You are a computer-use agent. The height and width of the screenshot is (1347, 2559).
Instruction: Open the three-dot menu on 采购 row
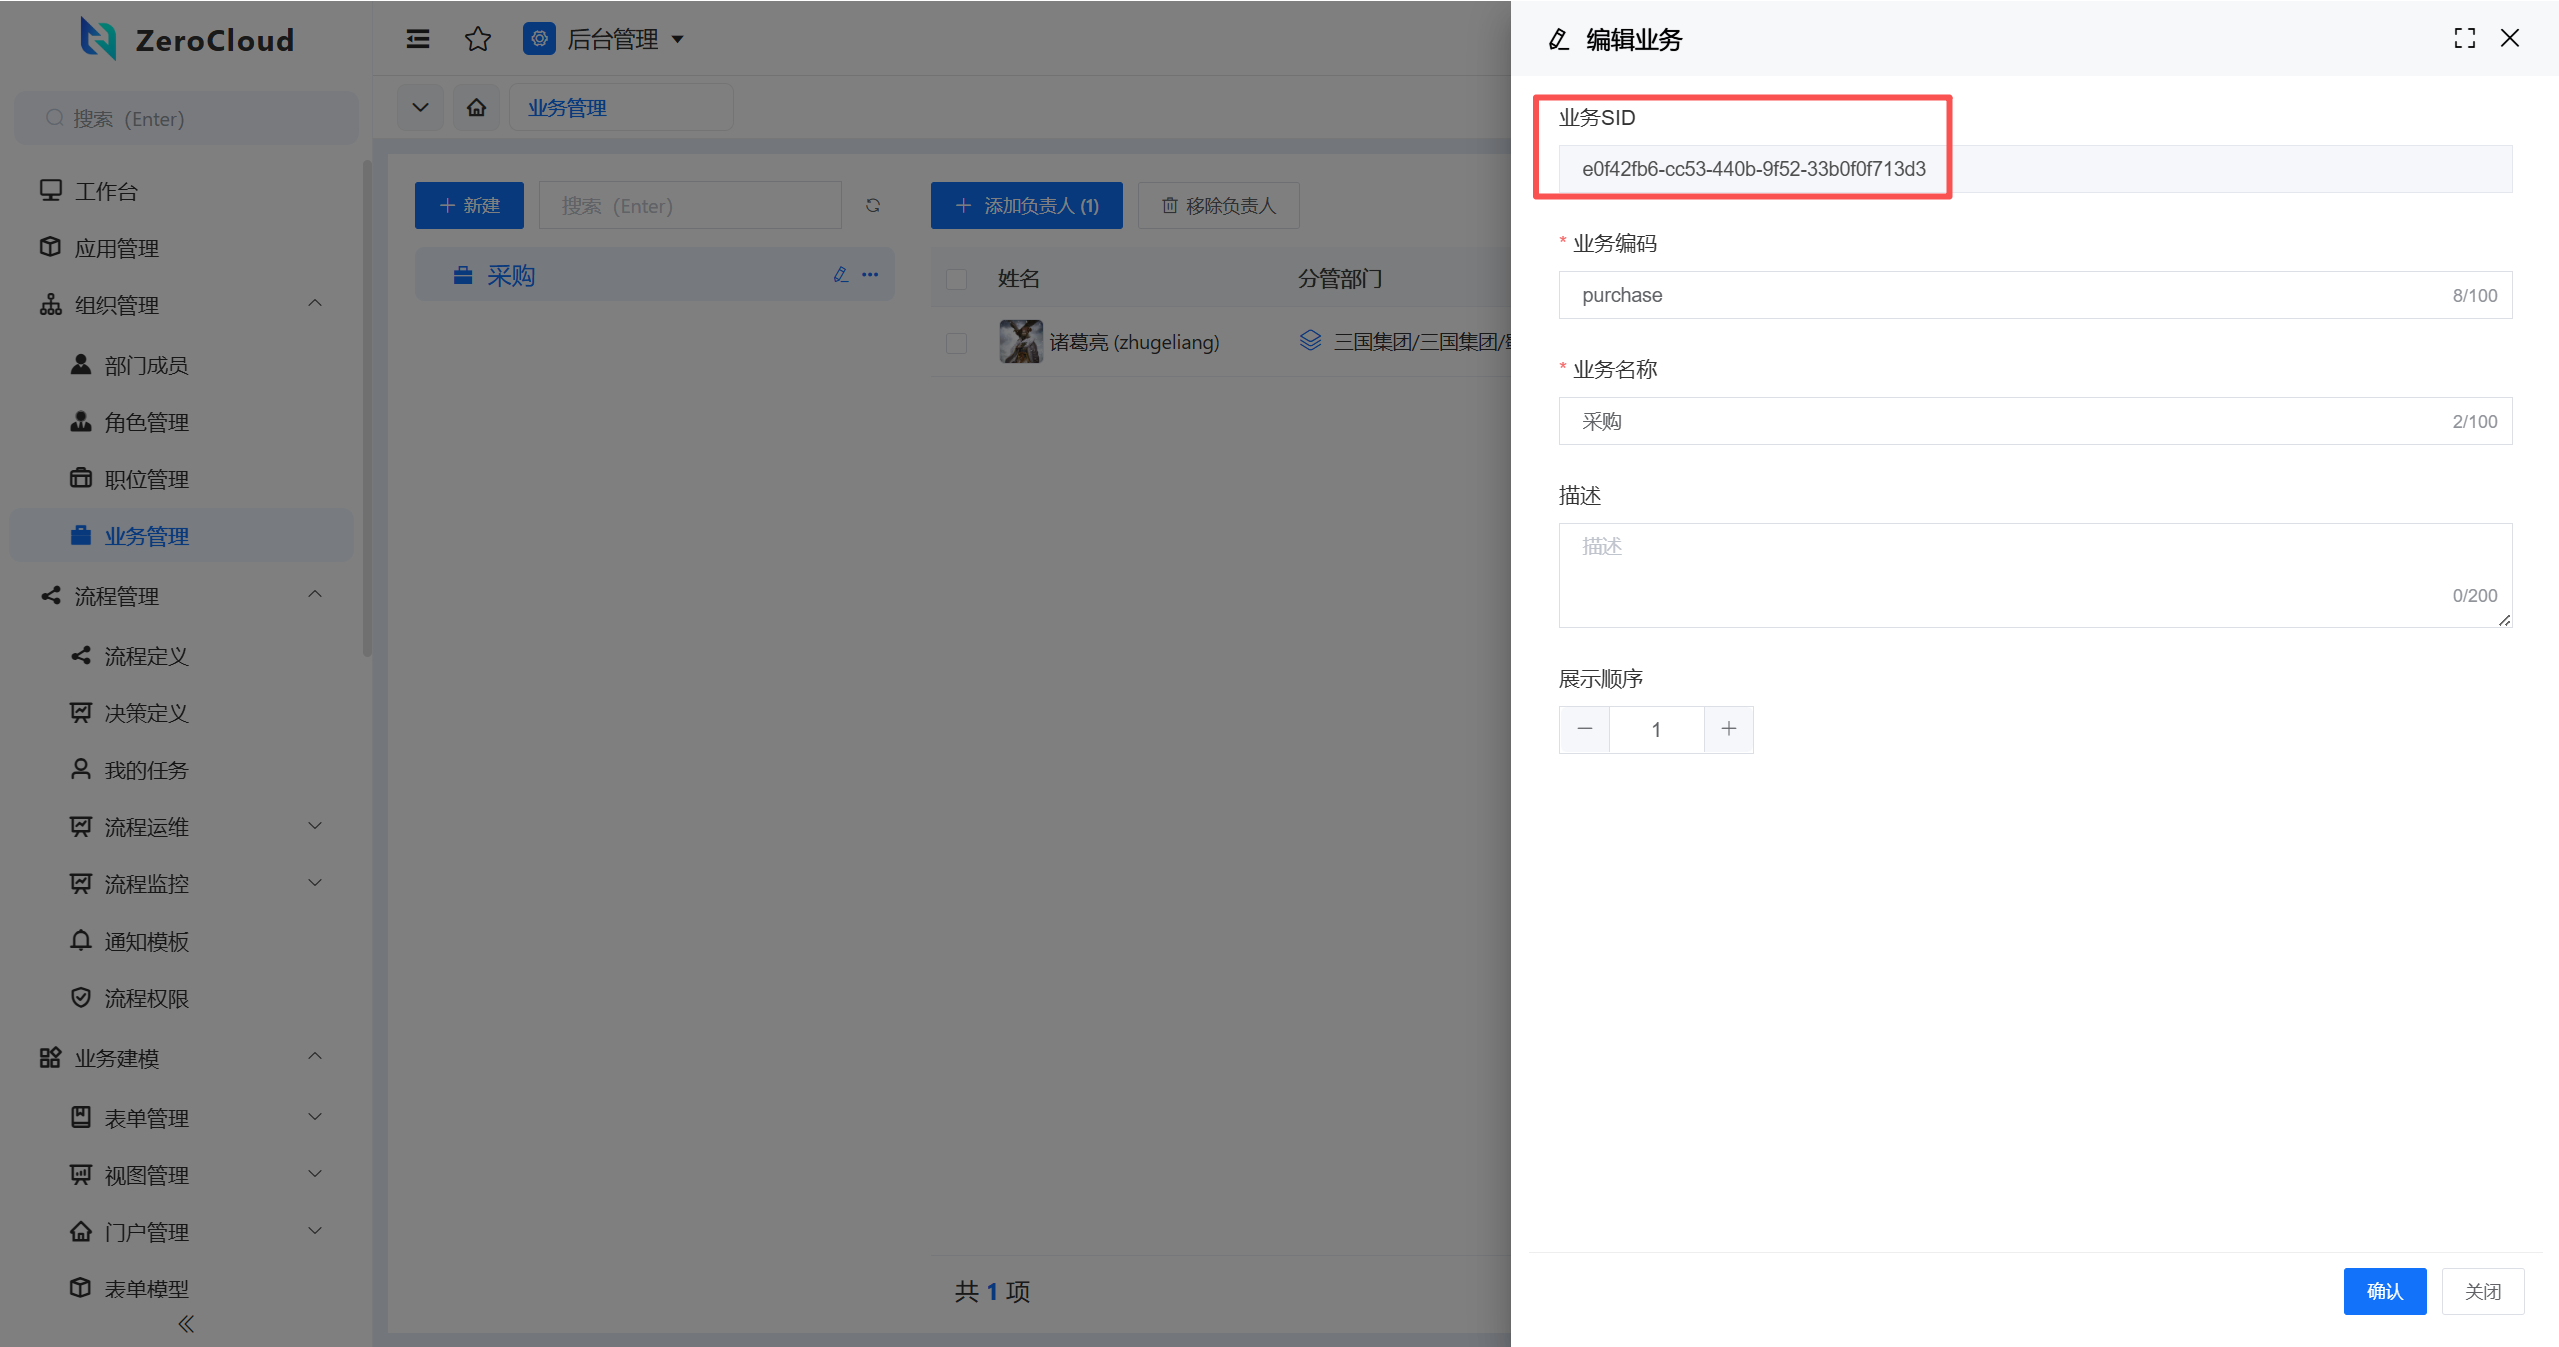(870, 275)
